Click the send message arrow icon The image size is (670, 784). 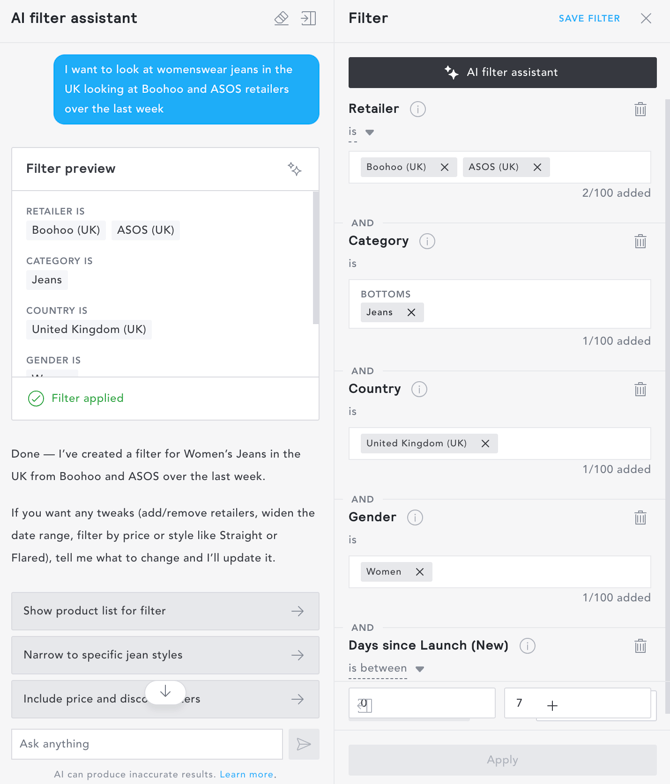pyautogui.click(x=304, y=744)
